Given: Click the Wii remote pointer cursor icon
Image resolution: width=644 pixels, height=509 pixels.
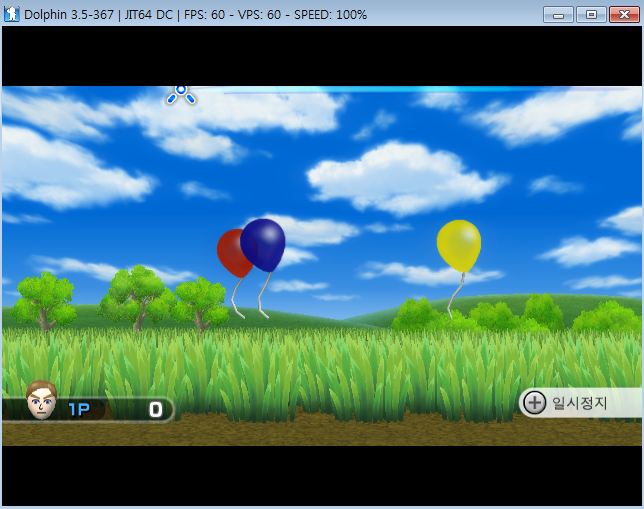Looking at the screenshot, I should pos(181,94).
